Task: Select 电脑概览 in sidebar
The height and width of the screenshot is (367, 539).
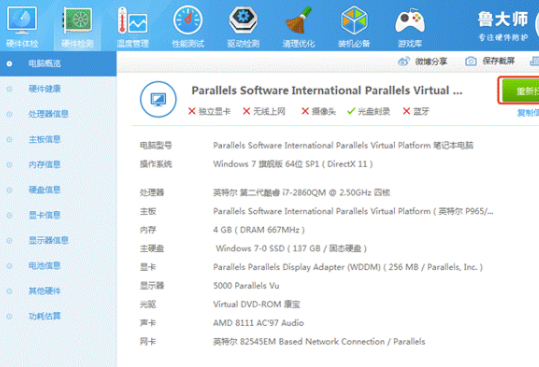Action: tap(58, 64)
